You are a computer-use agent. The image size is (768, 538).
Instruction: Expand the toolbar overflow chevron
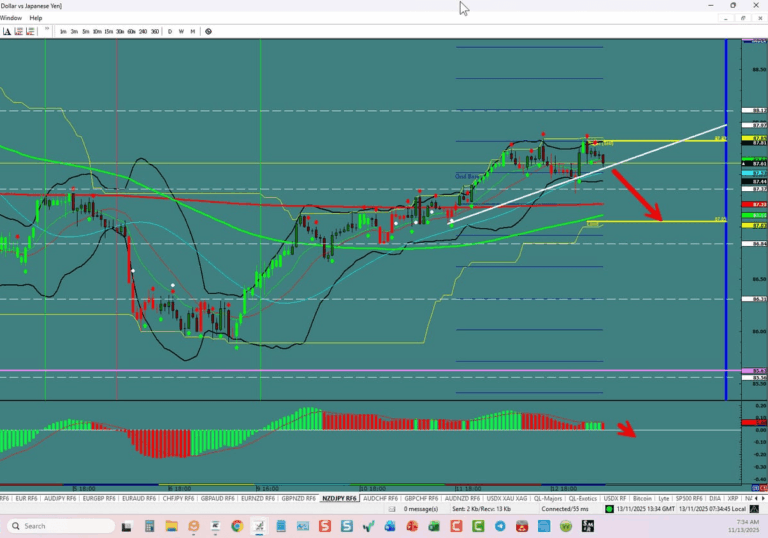coord(47,30)
